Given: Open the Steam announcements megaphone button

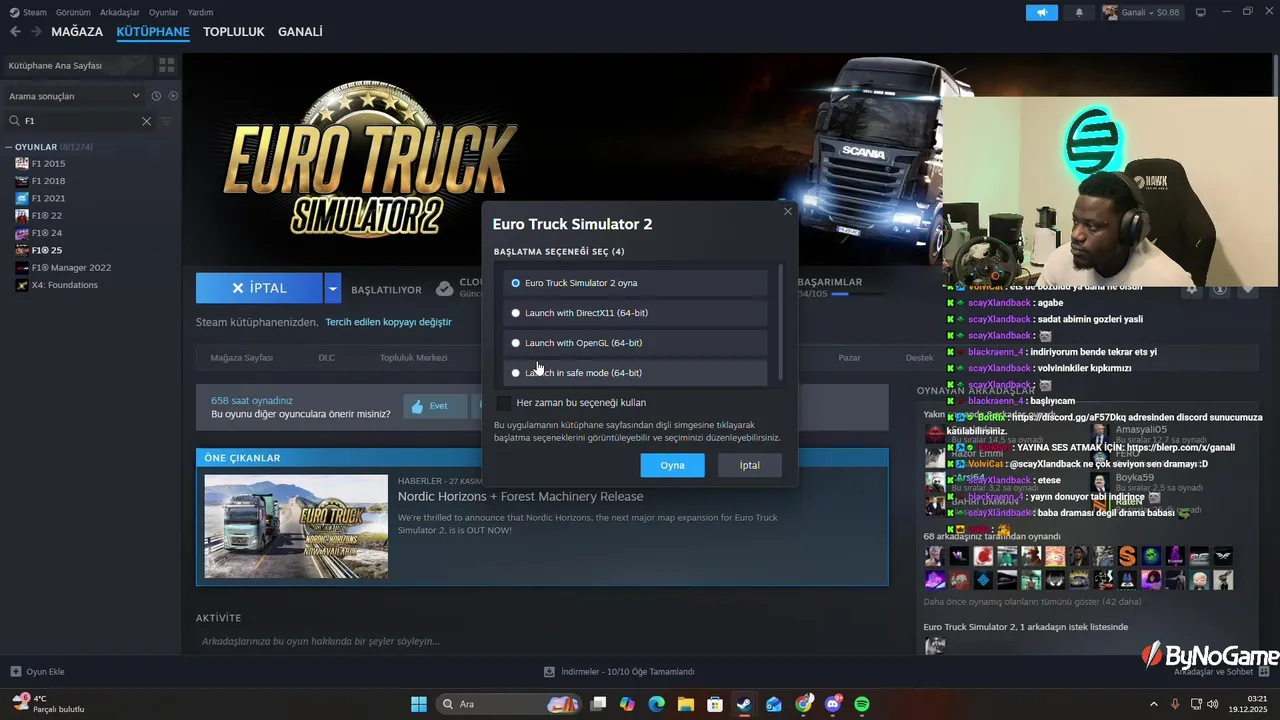Looking at the screenshot, I should [1041, 12].
